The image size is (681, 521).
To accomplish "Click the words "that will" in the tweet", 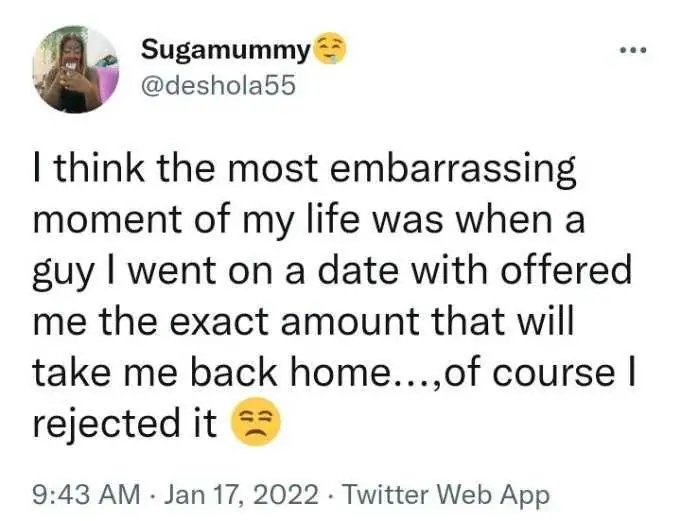I will tap(517, 321).
